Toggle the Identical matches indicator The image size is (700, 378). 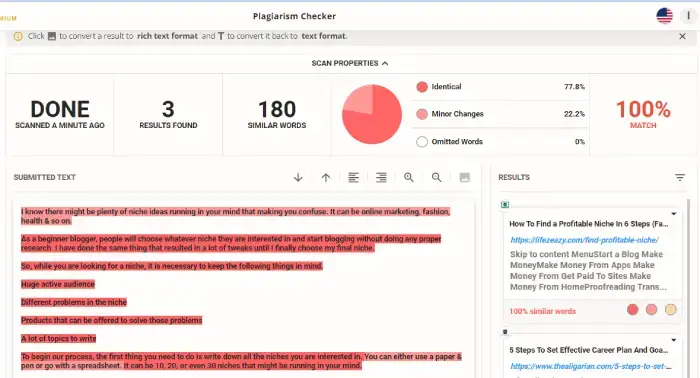tap(422, 87)
